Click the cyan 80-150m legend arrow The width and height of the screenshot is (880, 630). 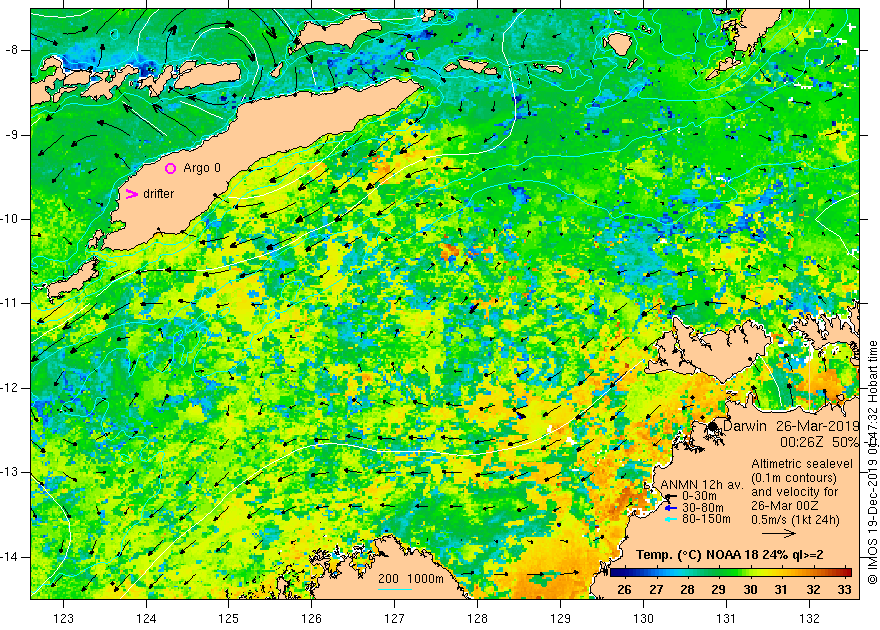[670, 519]
